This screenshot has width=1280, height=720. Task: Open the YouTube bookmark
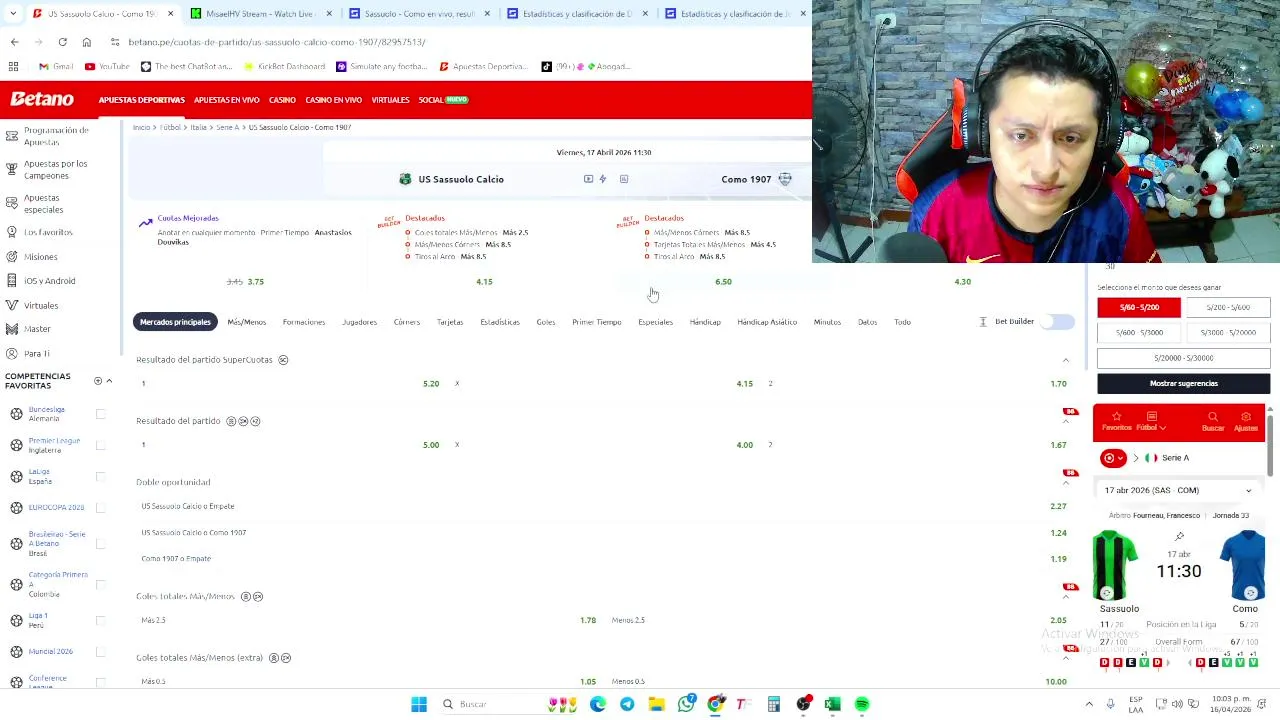coord(107,66)
